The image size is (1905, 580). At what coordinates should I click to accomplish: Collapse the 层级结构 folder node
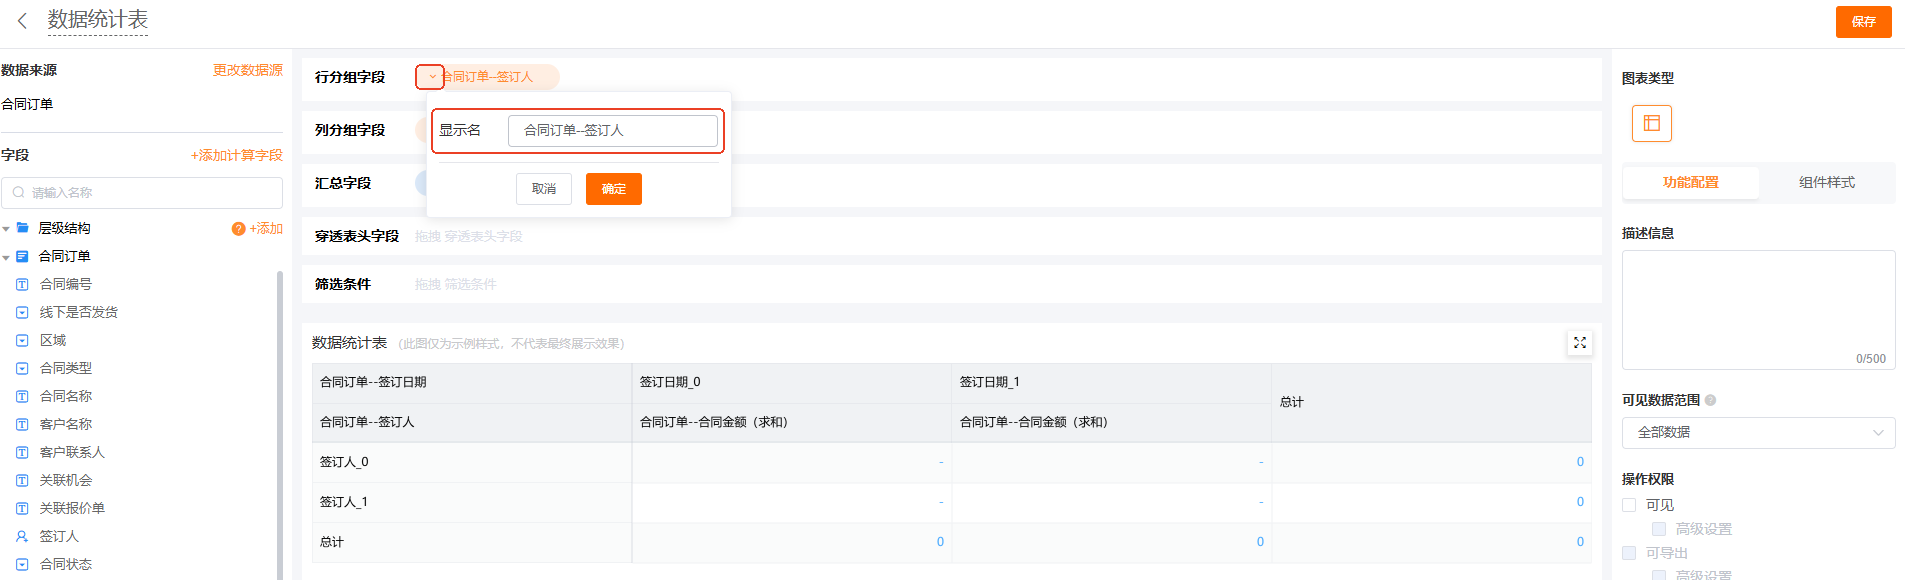(x=6, y=230)
